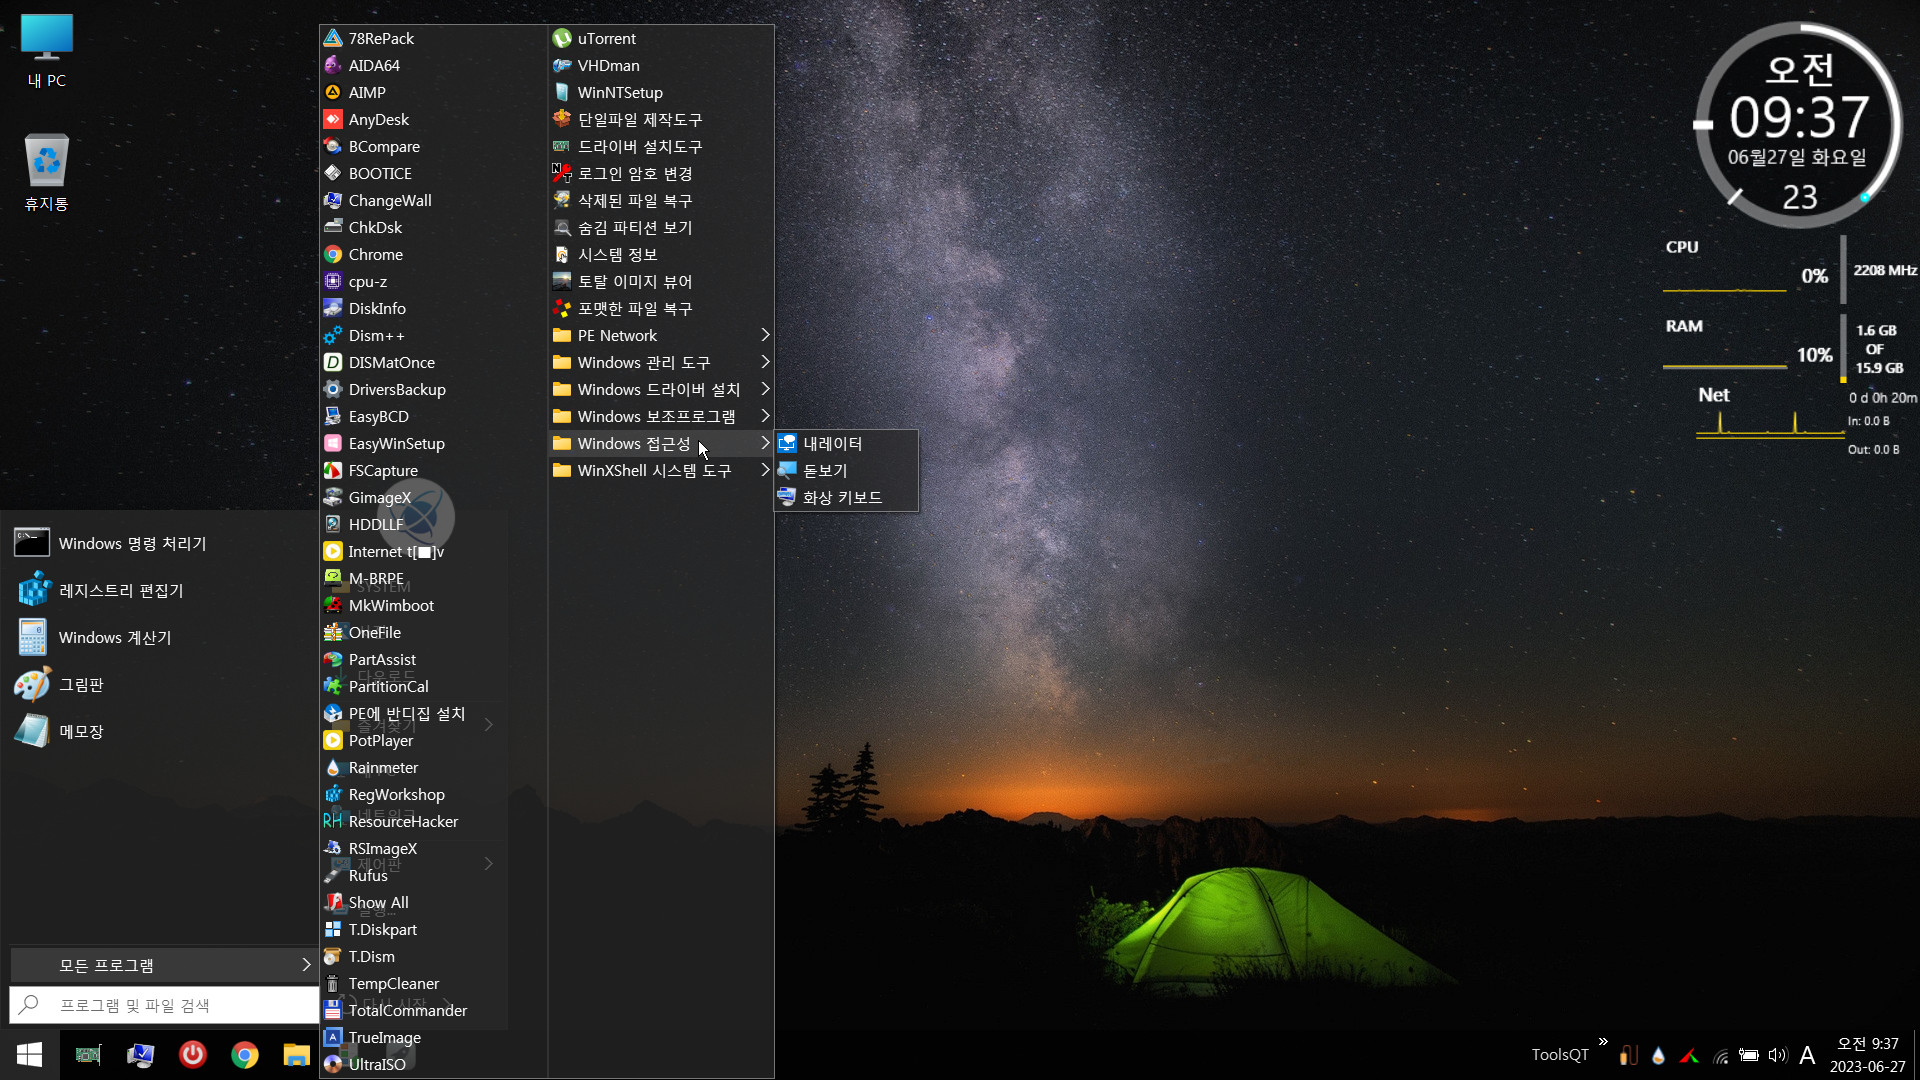Start Rufus from the programs list
This screenshot has width=1920, height=1080.
click(x=433, y=875)
